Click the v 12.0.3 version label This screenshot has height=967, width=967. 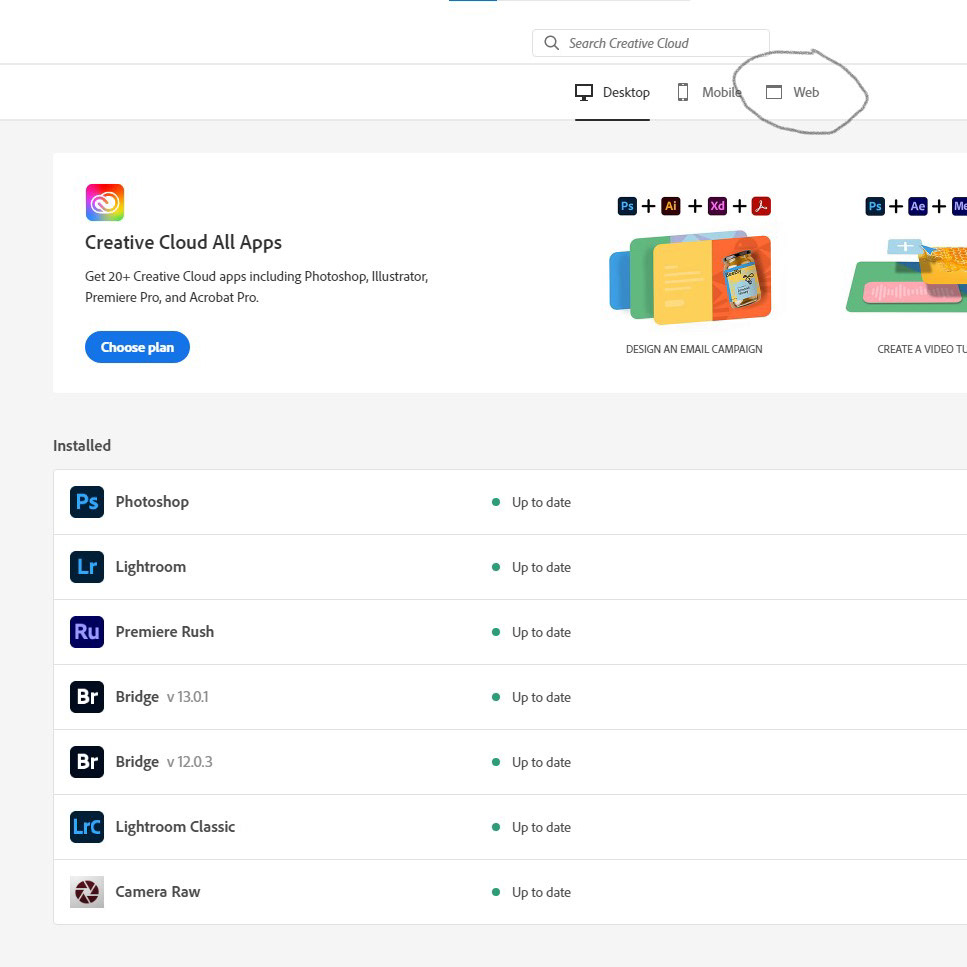point(189,762)
